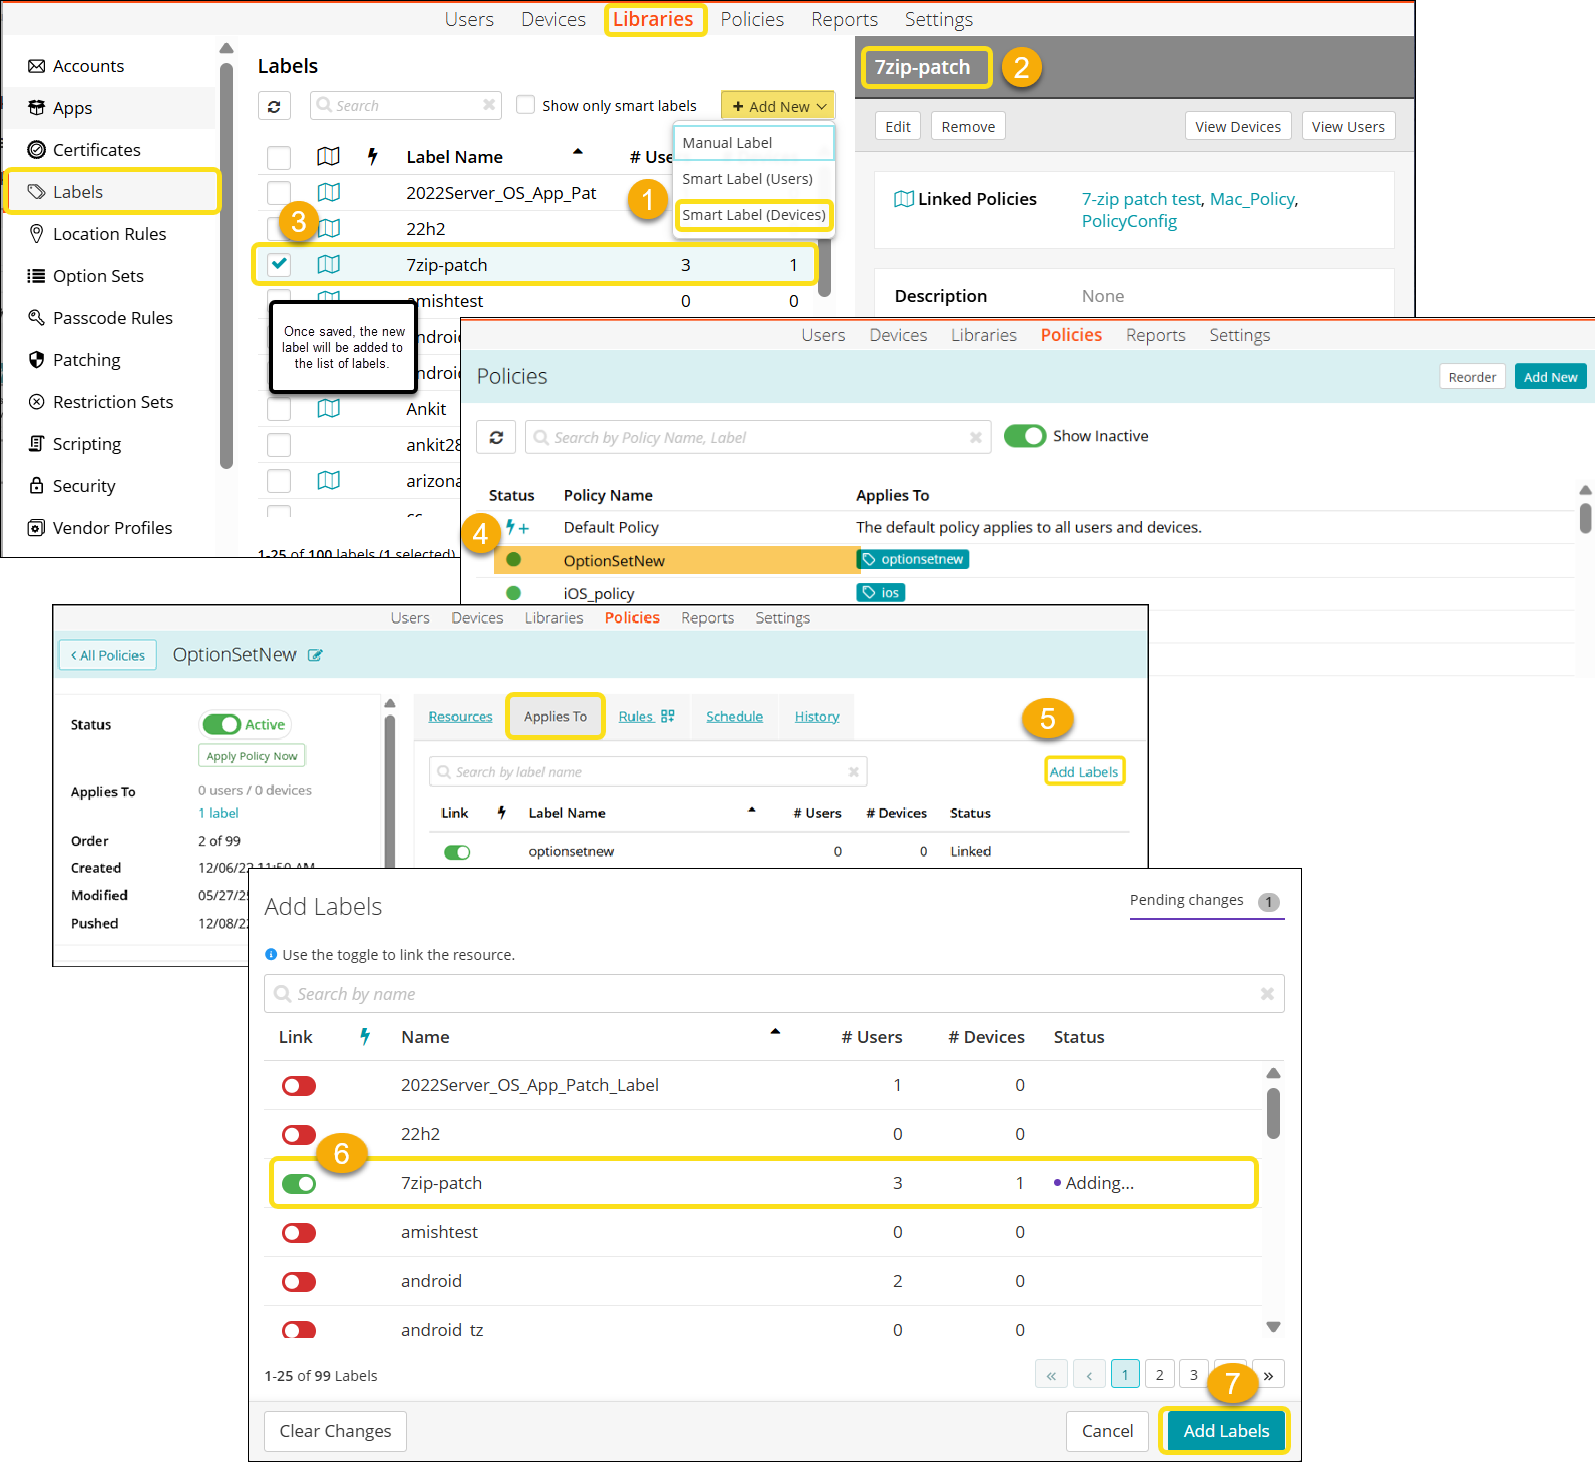Open the Add New labels dropdown

778,106
